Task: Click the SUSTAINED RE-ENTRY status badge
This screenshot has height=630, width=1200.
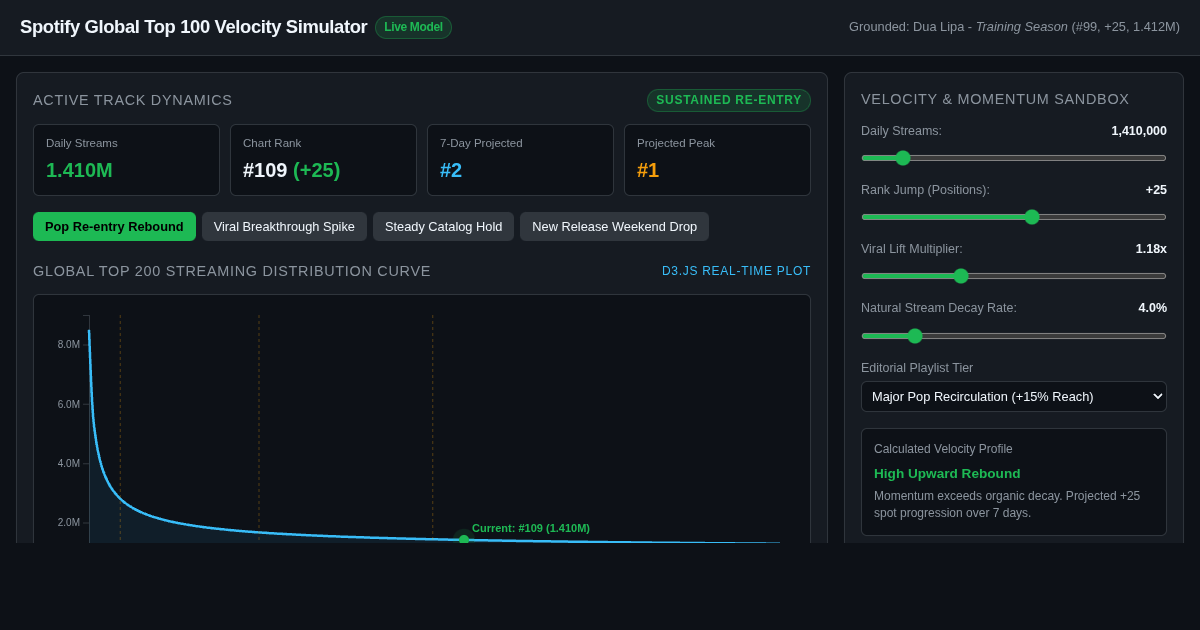Action: (x=729, y=100)
